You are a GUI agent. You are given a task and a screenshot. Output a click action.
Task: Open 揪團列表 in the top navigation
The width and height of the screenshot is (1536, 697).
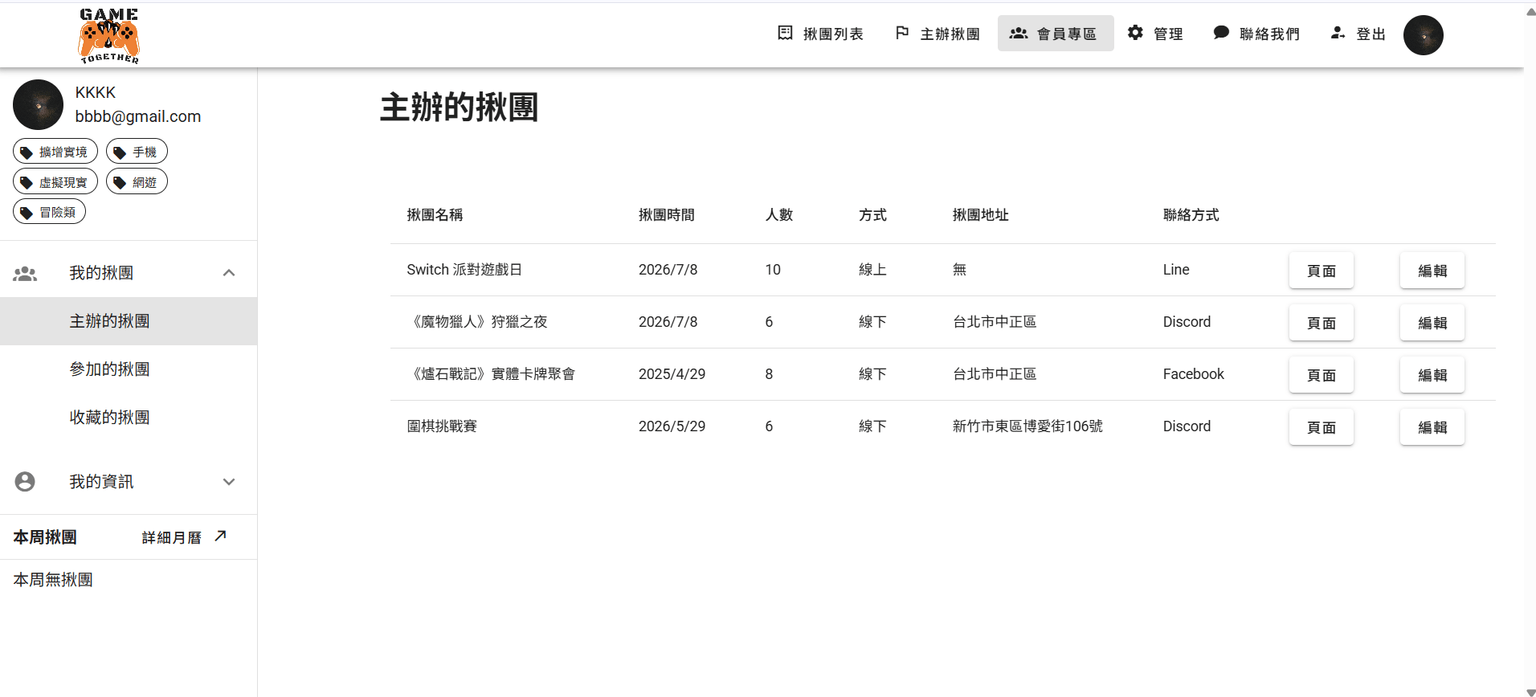tap(821, 33)
